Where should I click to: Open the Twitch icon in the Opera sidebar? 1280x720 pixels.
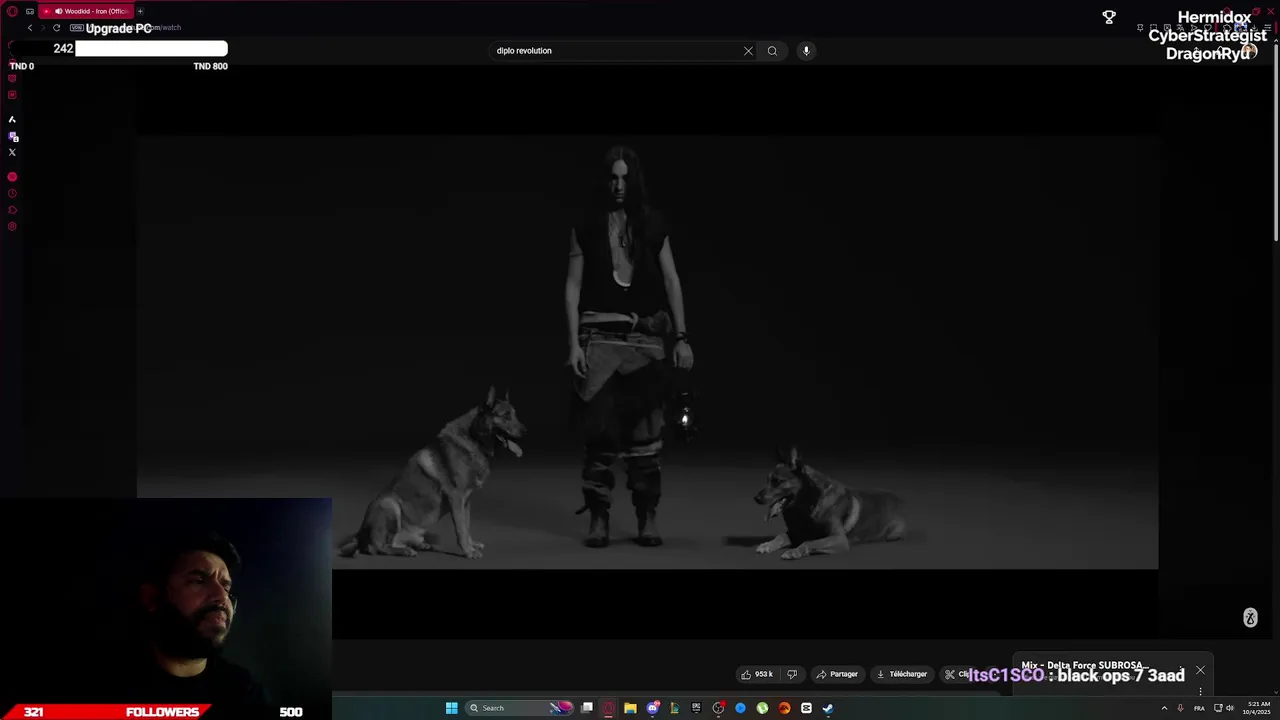click(13, 136)
